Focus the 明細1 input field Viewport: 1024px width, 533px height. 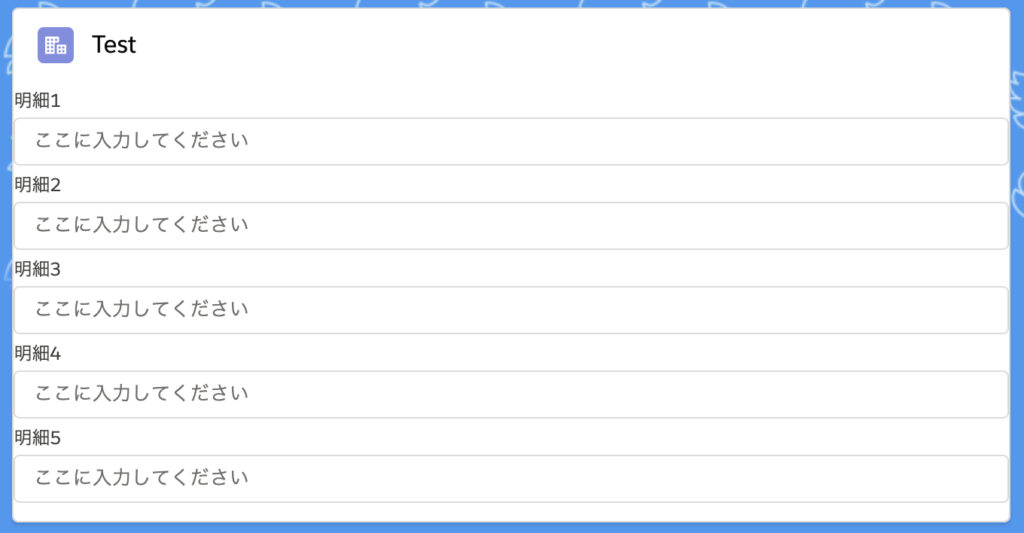(x=511, y=142)
